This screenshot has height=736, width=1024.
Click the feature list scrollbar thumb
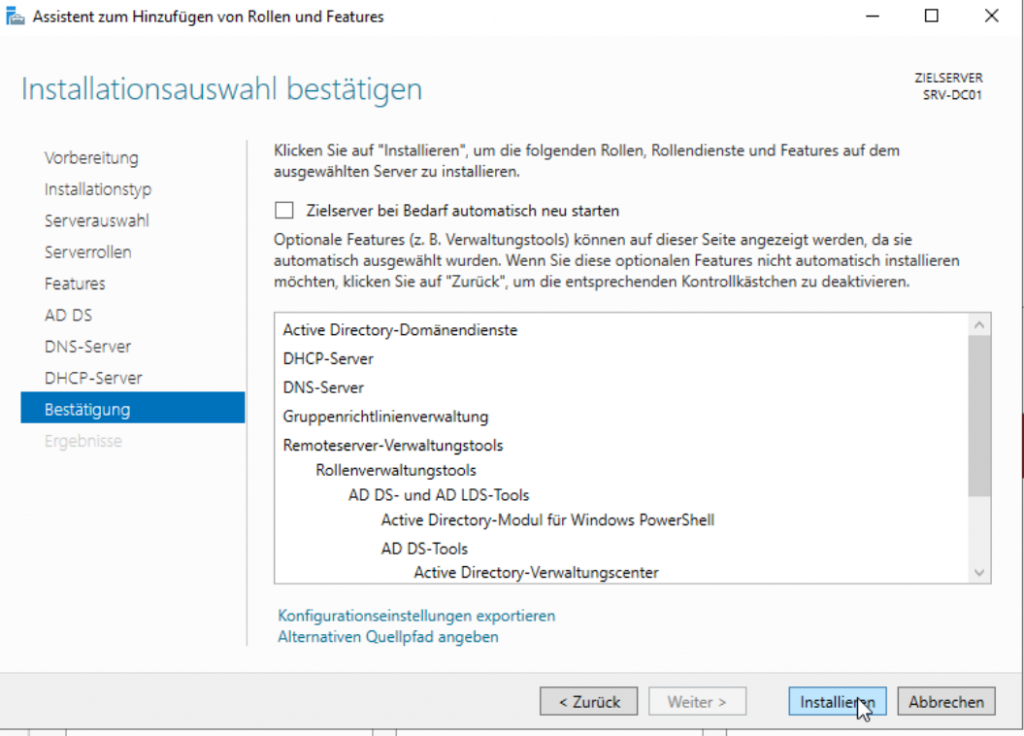(x=980, y=415)
